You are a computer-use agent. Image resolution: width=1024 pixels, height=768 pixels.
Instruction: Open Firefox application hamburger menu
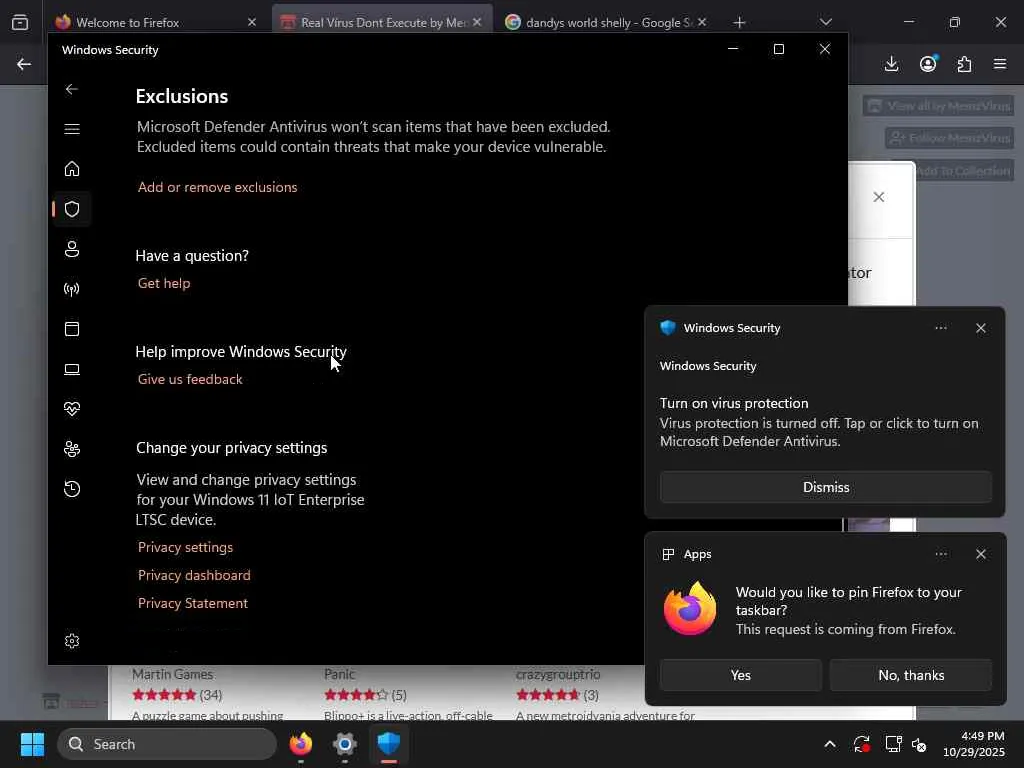[1000, 64]
